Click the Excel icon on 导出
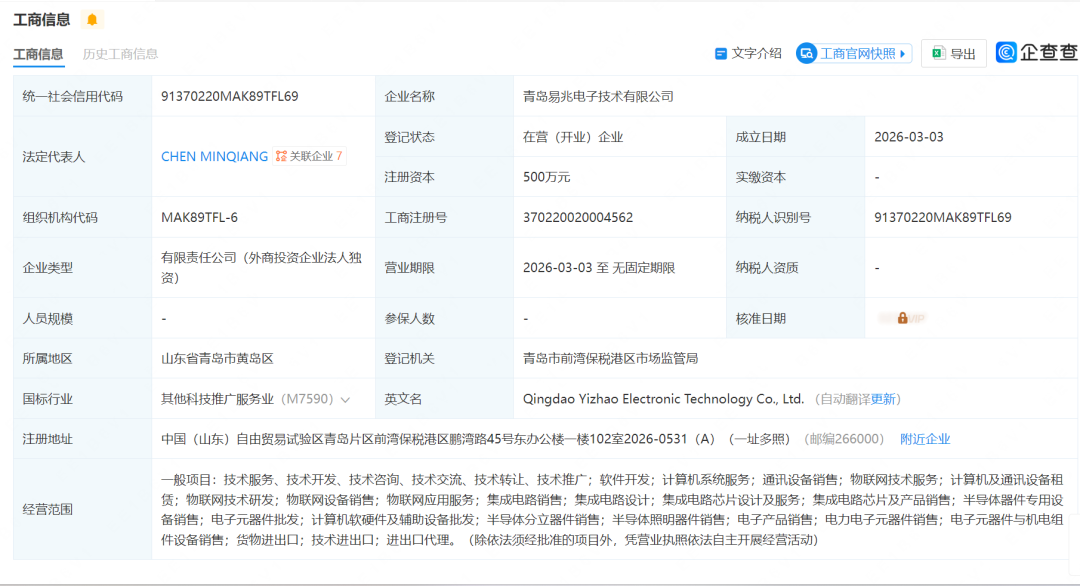Image resolution: width=1080 pixels, height=586 pixels. pos(938,53)
